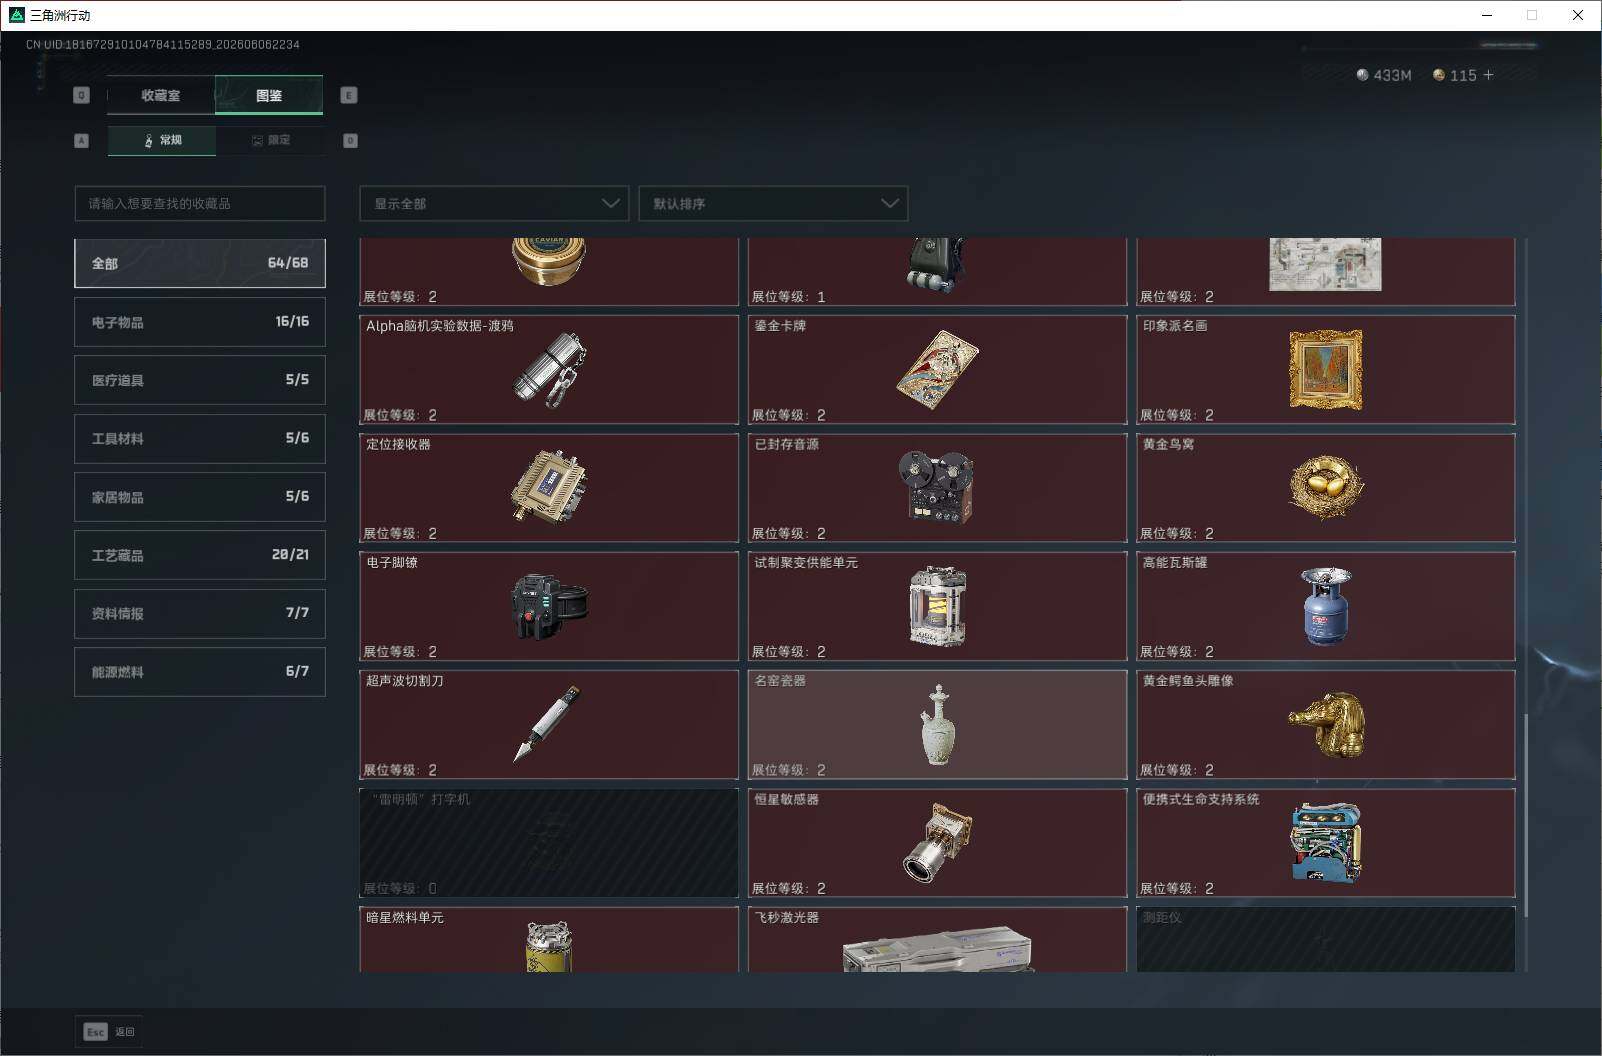Select the 全部 64/68 category
The height and width of the screenshot is (1056, 1602).
point(200,263)
